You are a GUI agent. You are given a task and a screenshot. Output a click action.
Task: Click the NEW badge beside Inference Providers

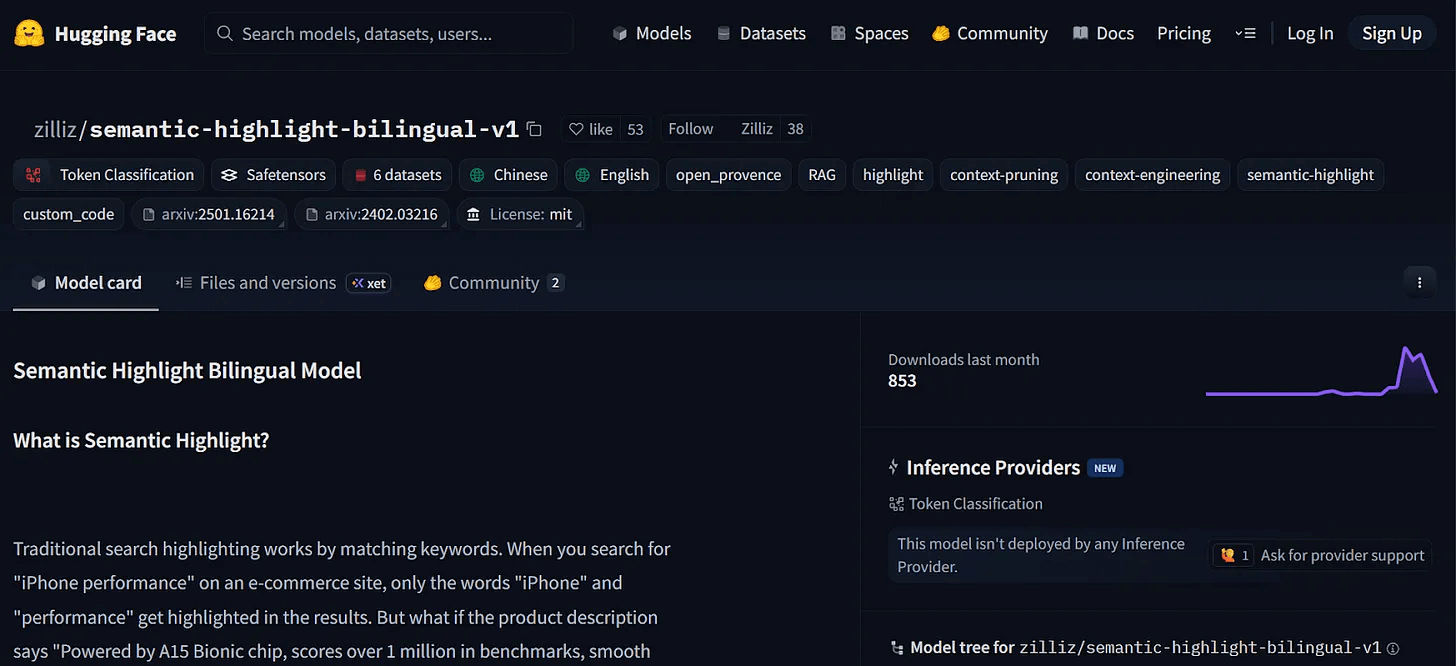[1105, 468]
